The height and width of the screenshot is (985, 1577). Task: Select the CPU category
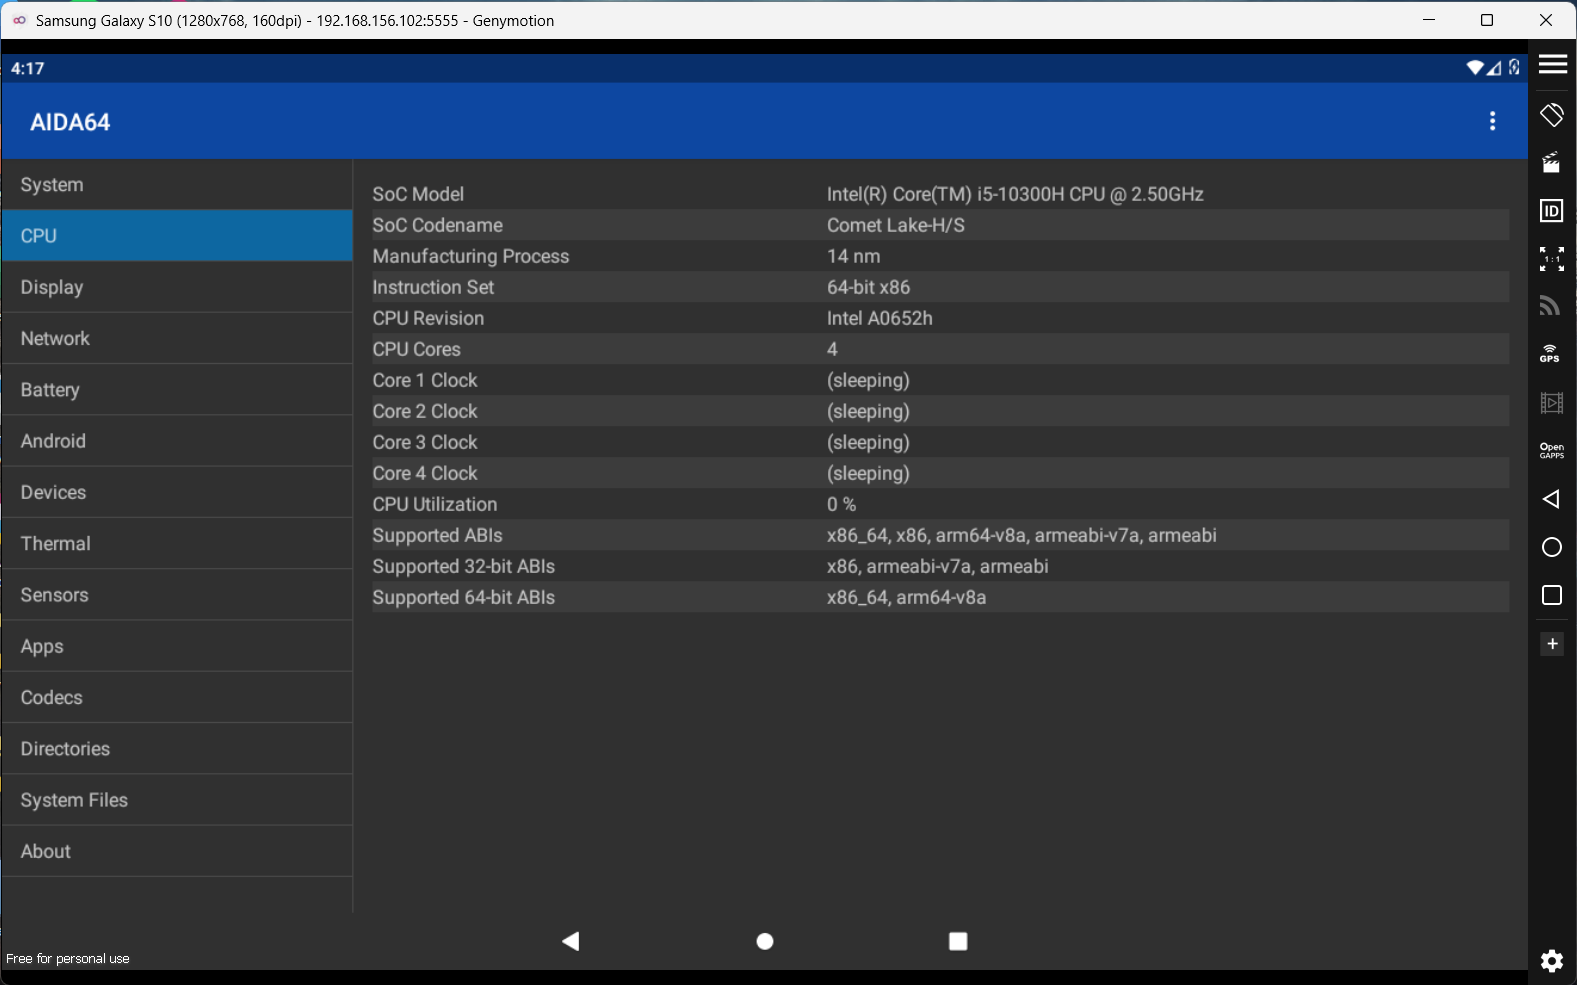coord(177,236)
